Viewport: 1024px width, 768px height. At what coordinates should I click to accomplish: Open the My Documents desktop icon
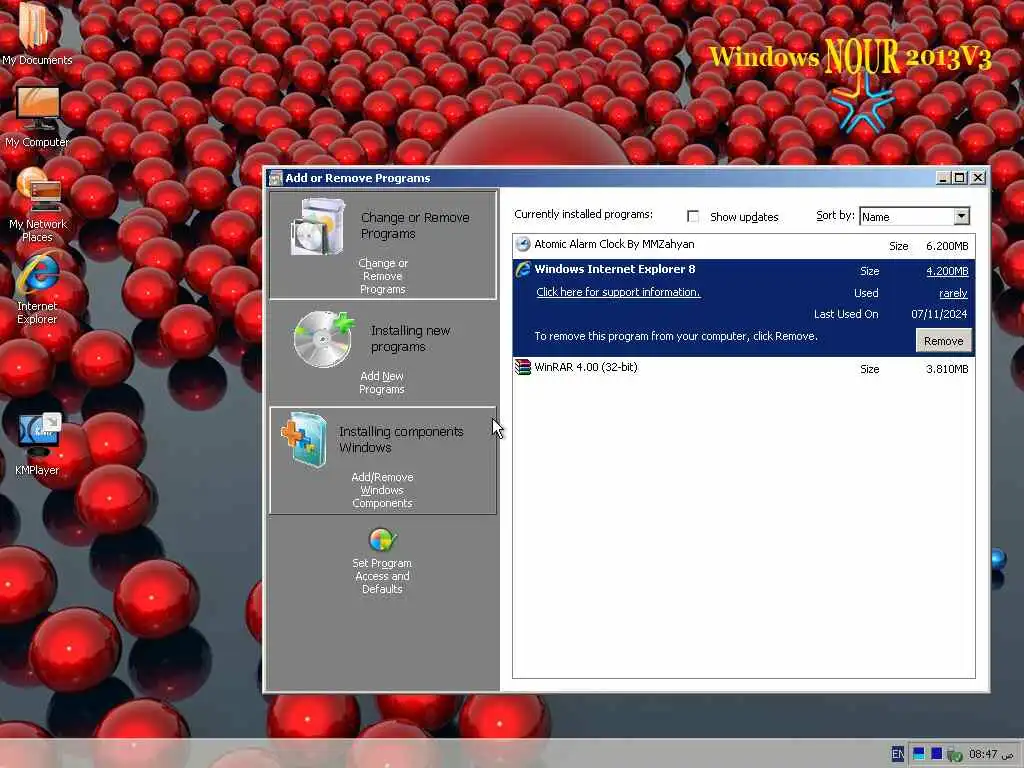pos(35,34)
